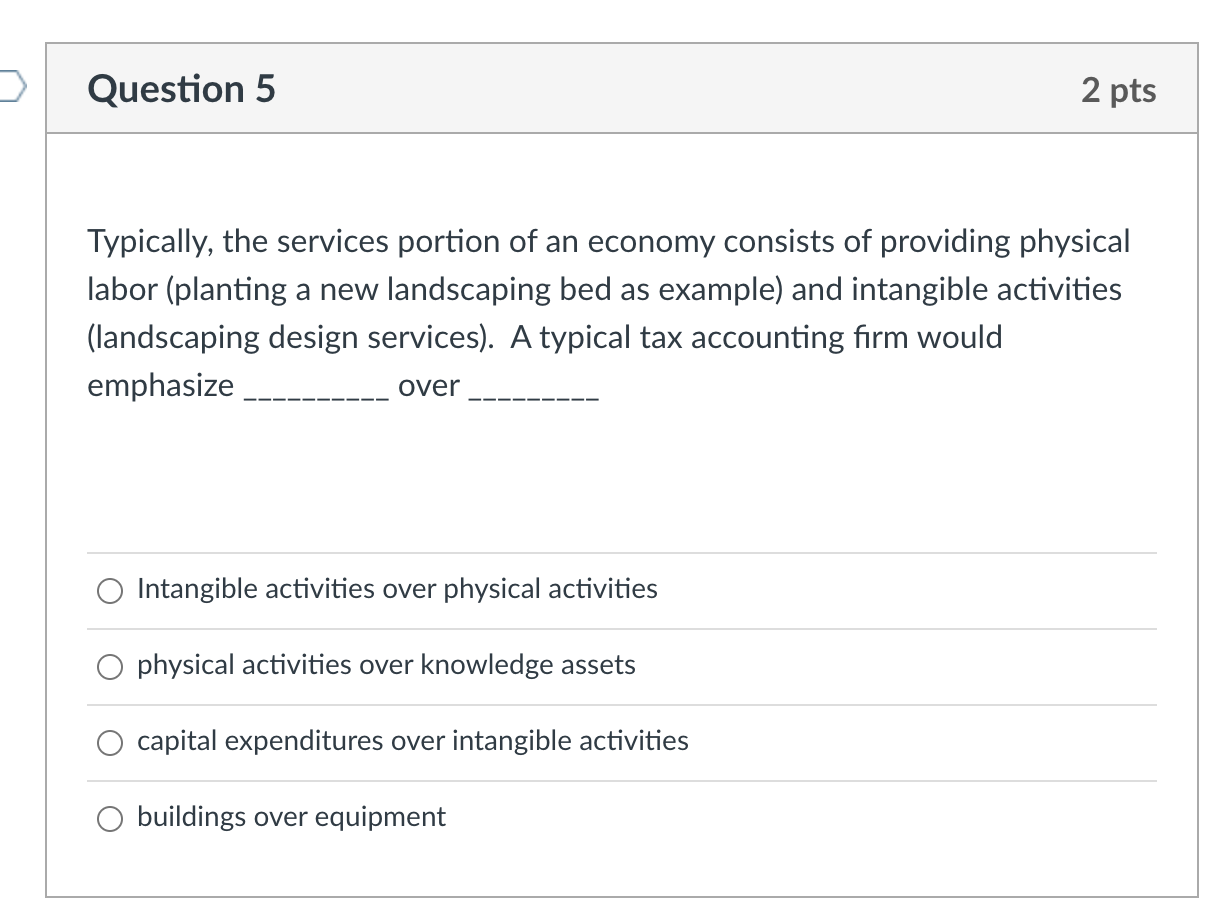The image size is (1232, 923).
Task: Click the text '(landscaping design services)'
Action: coord(290,338)
